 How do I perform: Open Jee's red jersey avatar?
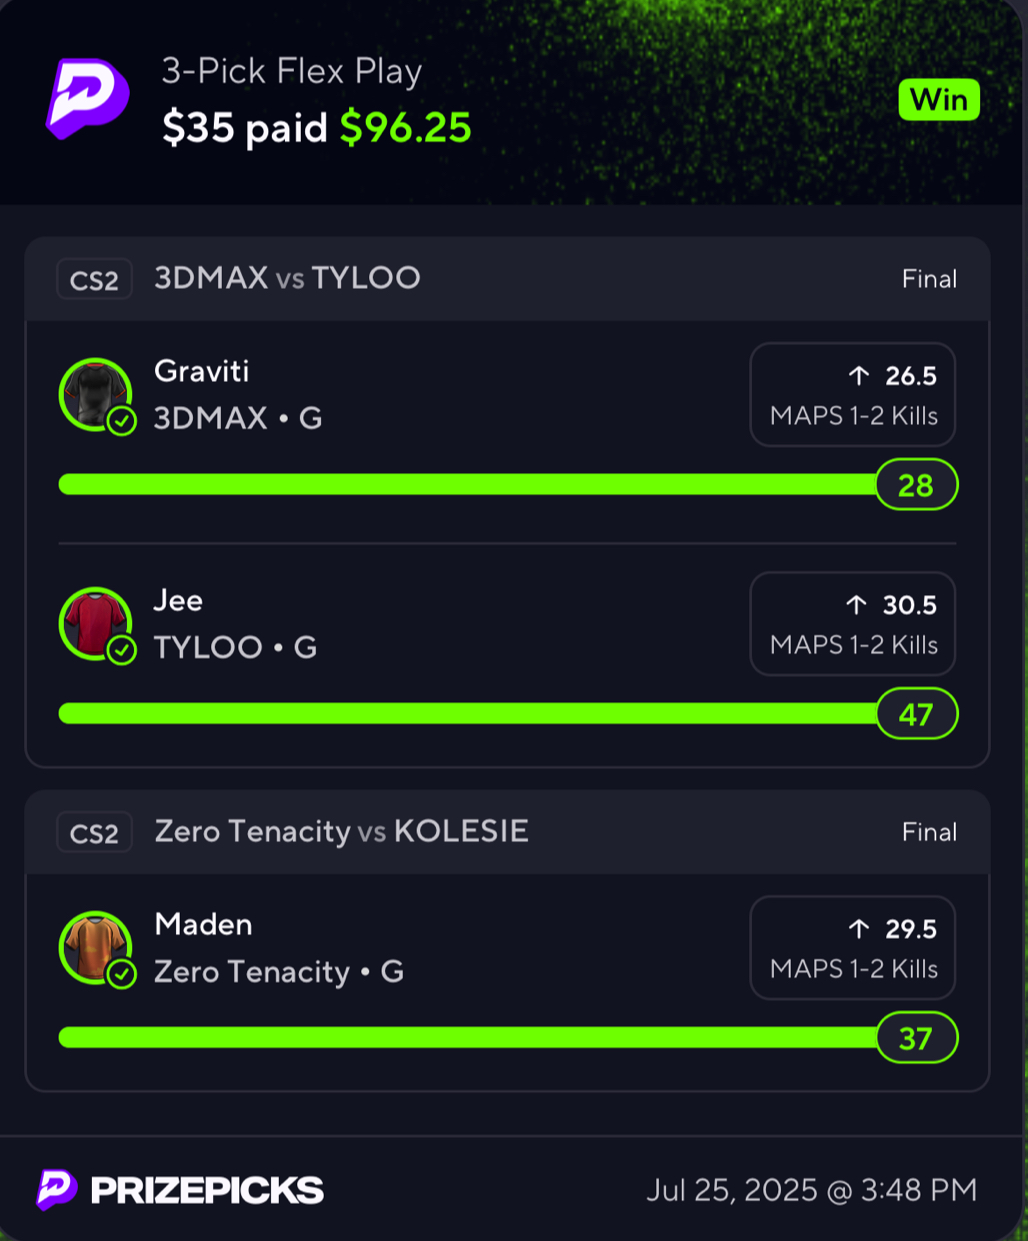tap(96, 623)
